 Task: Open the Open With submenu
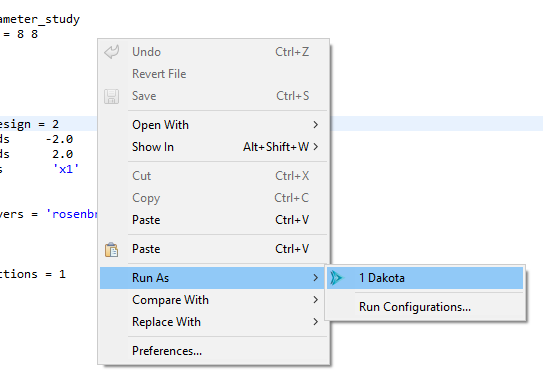click(213, 125)
